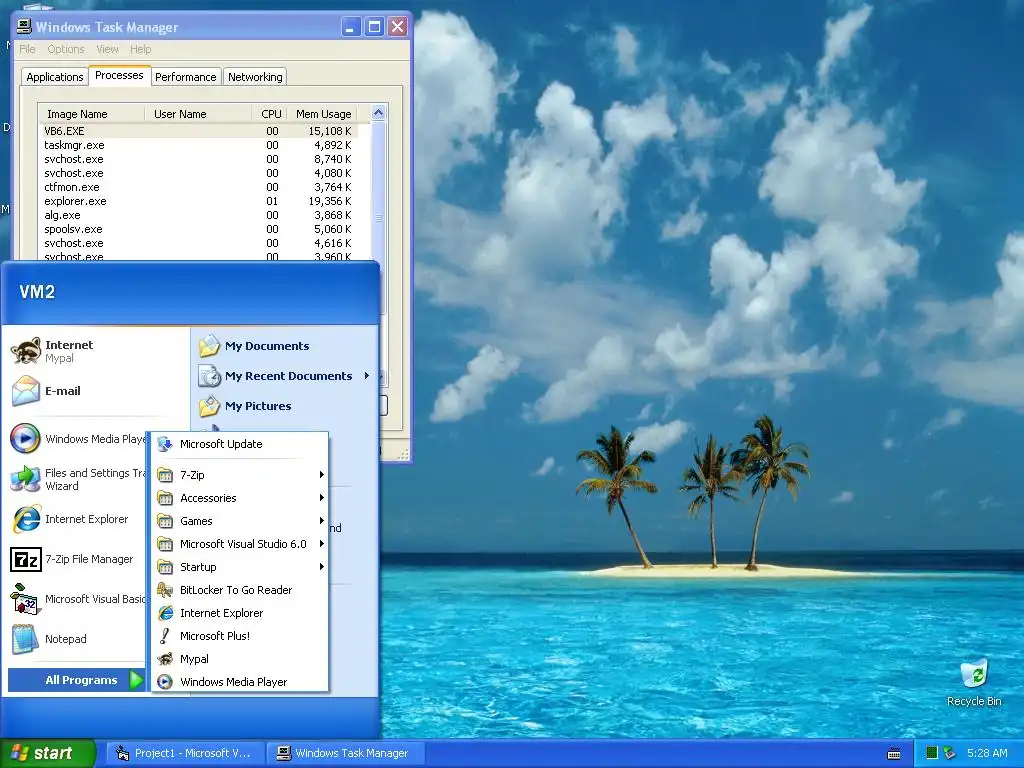Expand Microsoft Visual Studio 6.0 submenu arrow
1024x768 pixels.
321,543
